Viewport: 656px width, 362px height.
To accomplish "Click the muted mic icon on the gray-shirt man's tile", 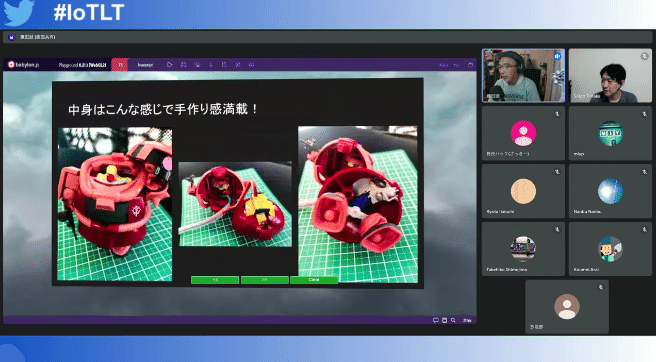I will [x=644, y=56].
